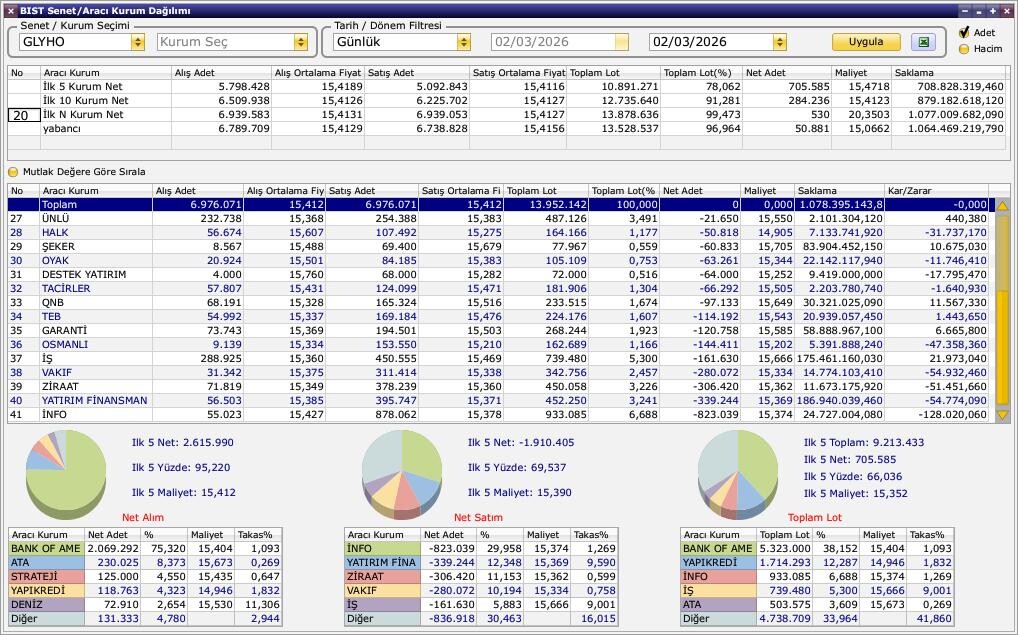Sort by Net Adet column header
The height and width of the screenshot is (635, 1018).
(698, 190)
